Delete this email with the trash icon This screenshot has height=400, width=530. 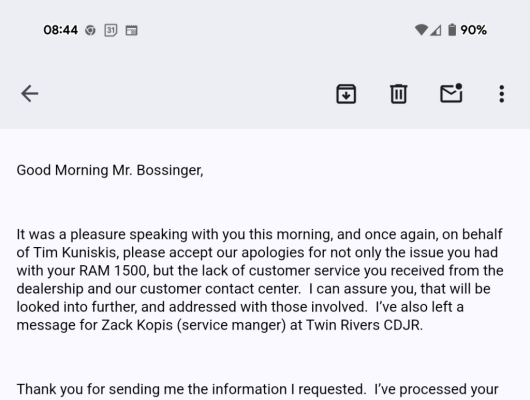(399, 94)
